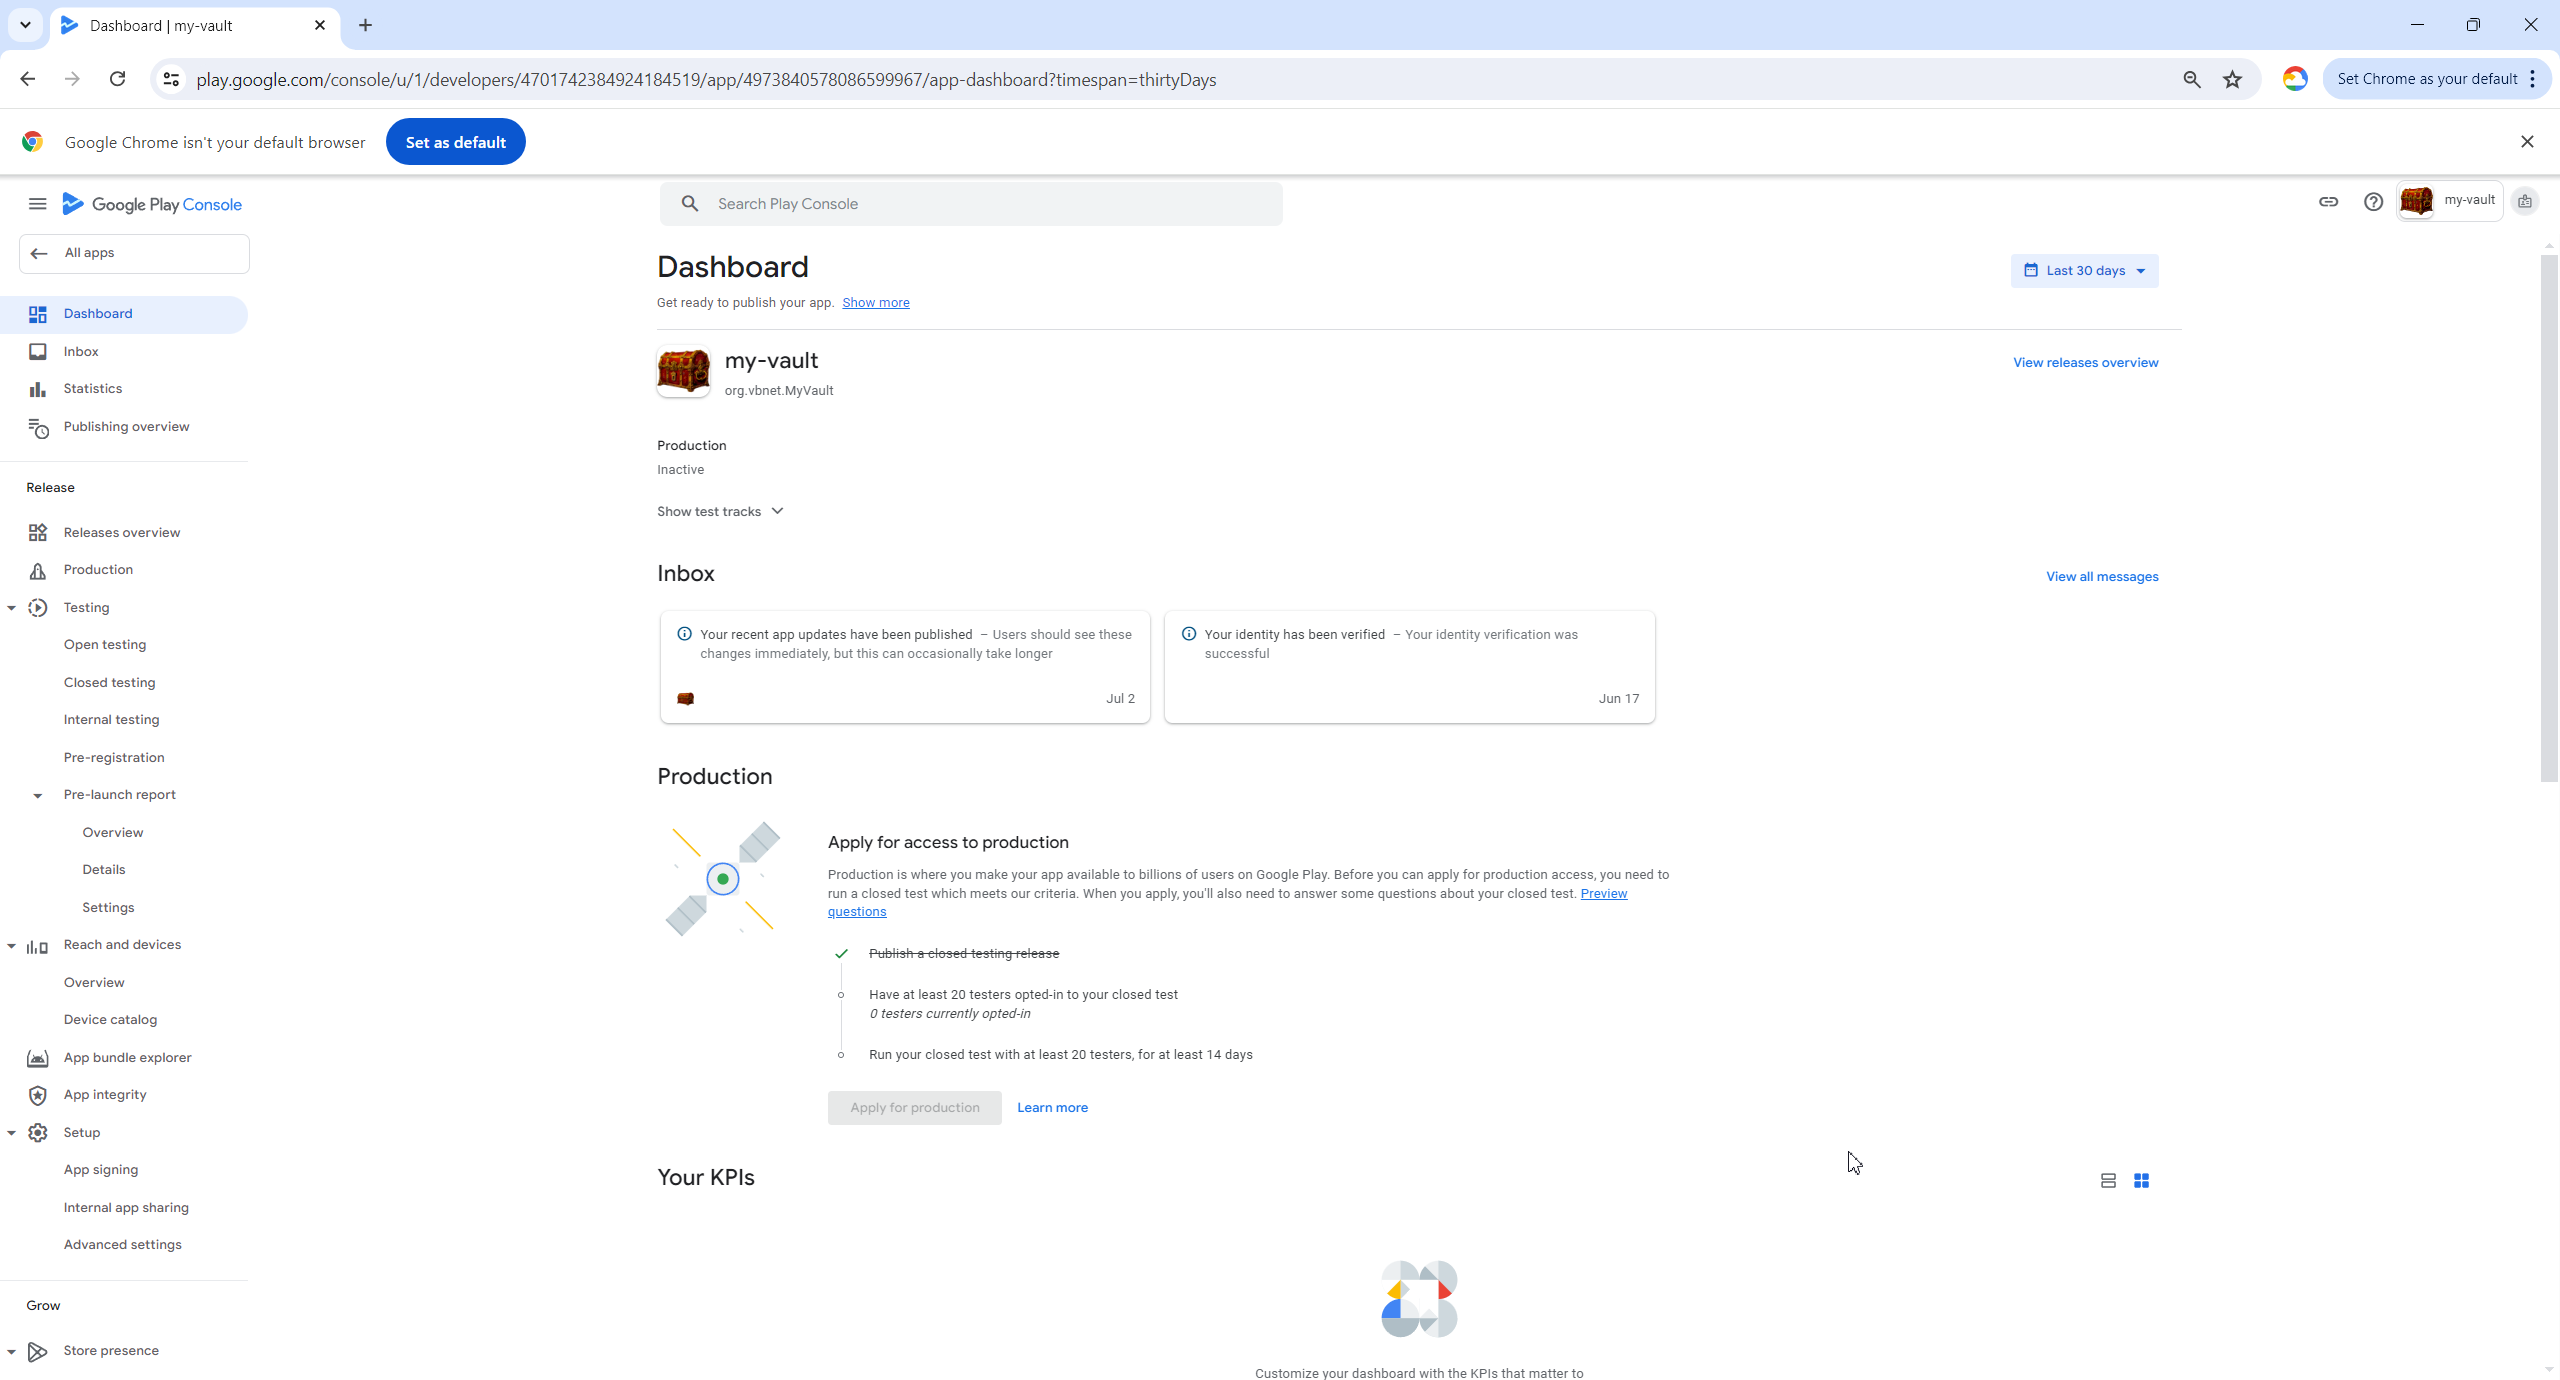Click Set as default button

[x=455, y=142]
